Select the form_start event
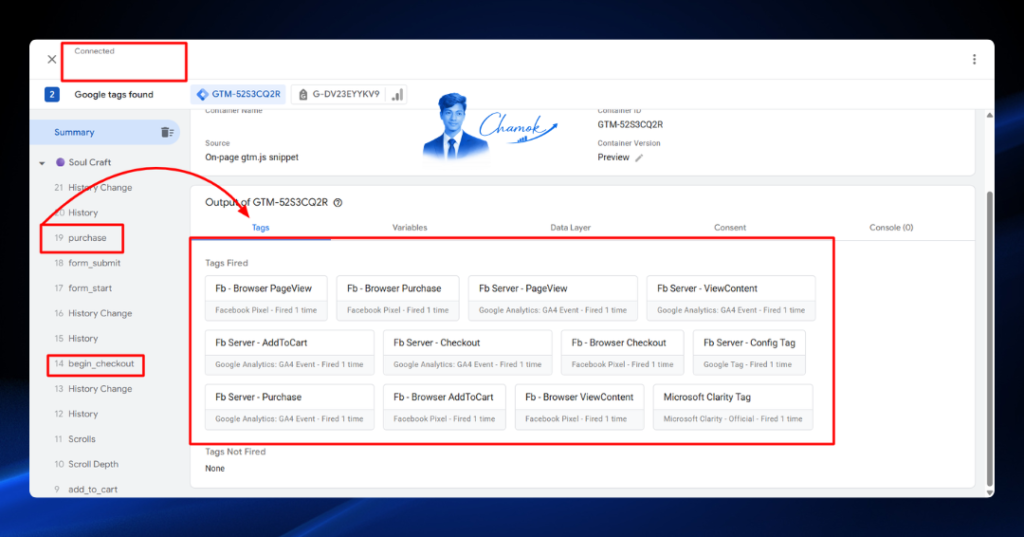This screenshot has width=1024, height=537. pos(83,288)
